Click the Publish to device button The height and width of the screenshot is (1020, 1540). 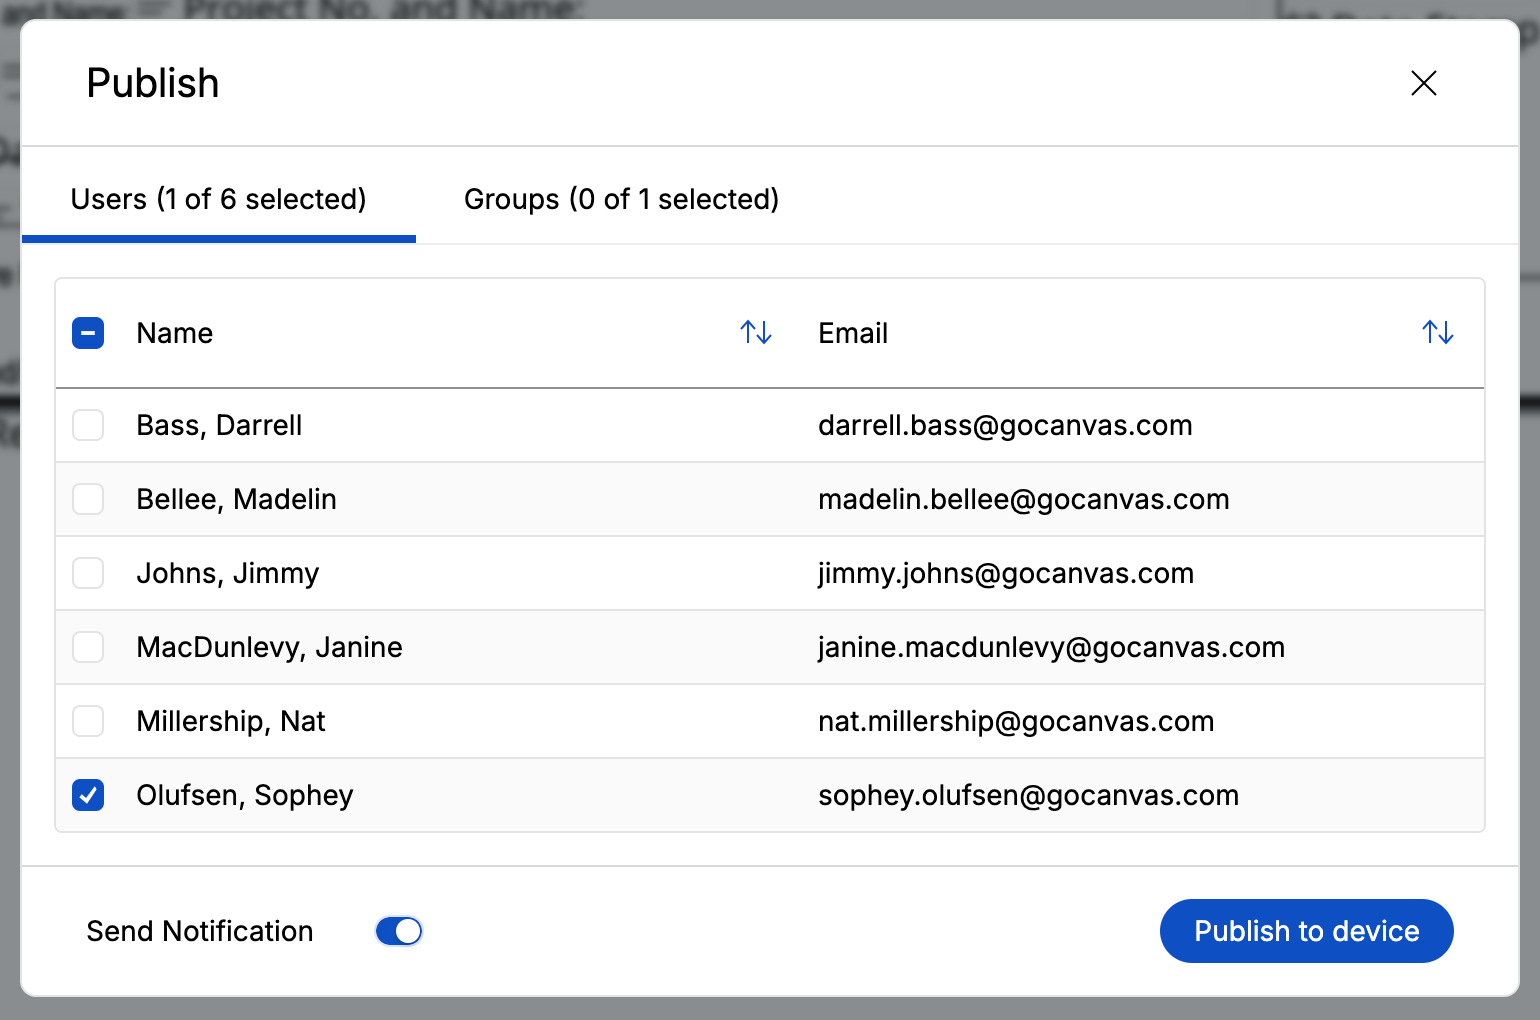[x=1306, y=931]
